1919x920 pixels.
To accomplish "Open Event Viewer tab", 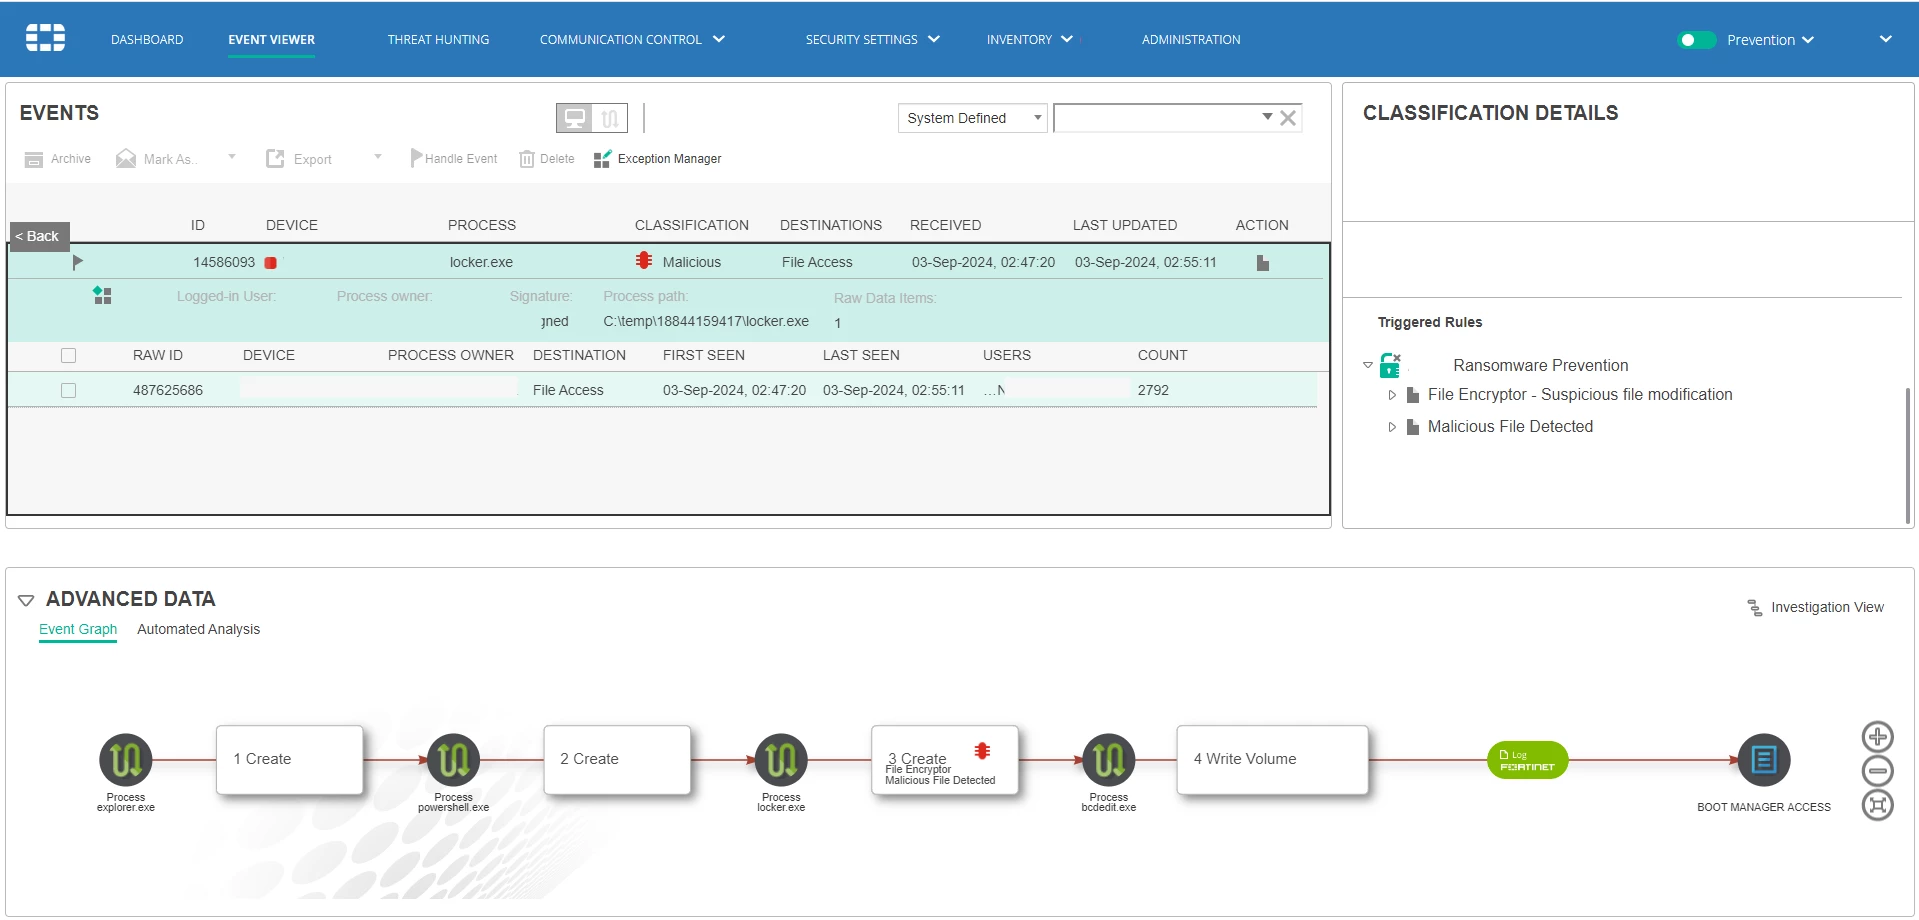I will [x=271, y=40].
